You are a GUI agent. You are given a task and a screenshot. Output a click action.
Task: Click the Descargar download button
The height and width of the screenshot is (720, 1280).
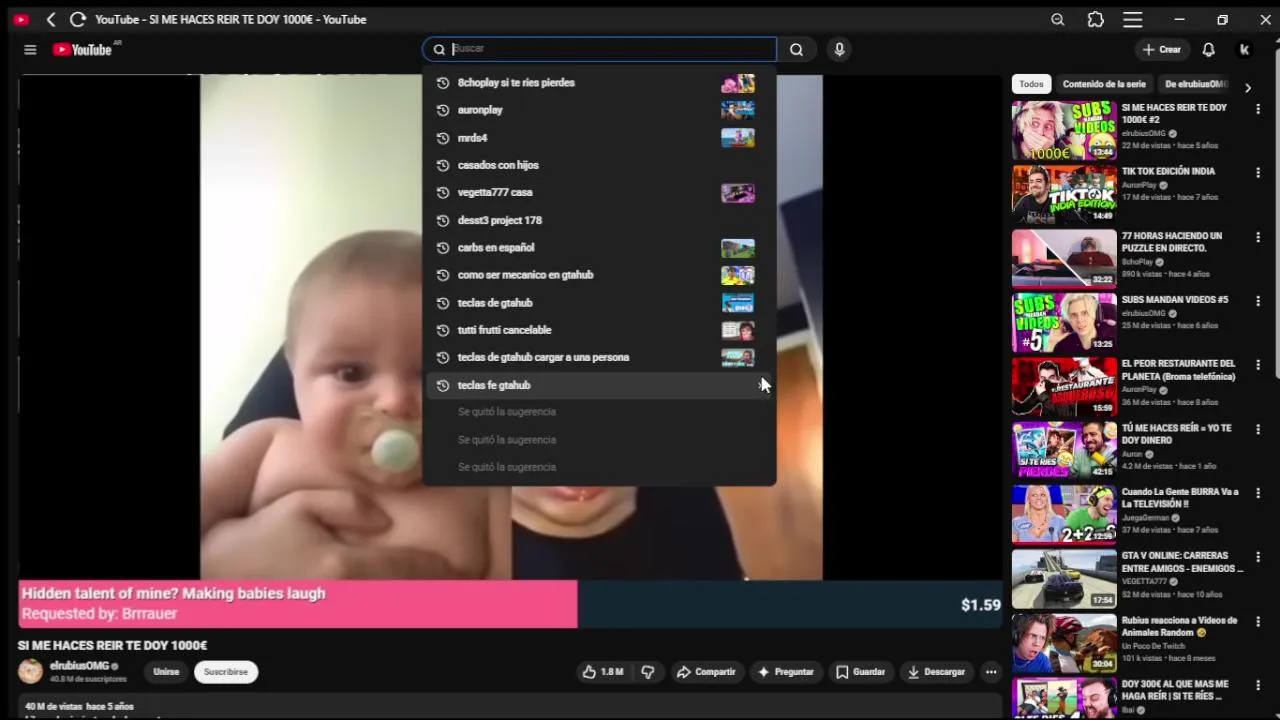click(936, 672)
